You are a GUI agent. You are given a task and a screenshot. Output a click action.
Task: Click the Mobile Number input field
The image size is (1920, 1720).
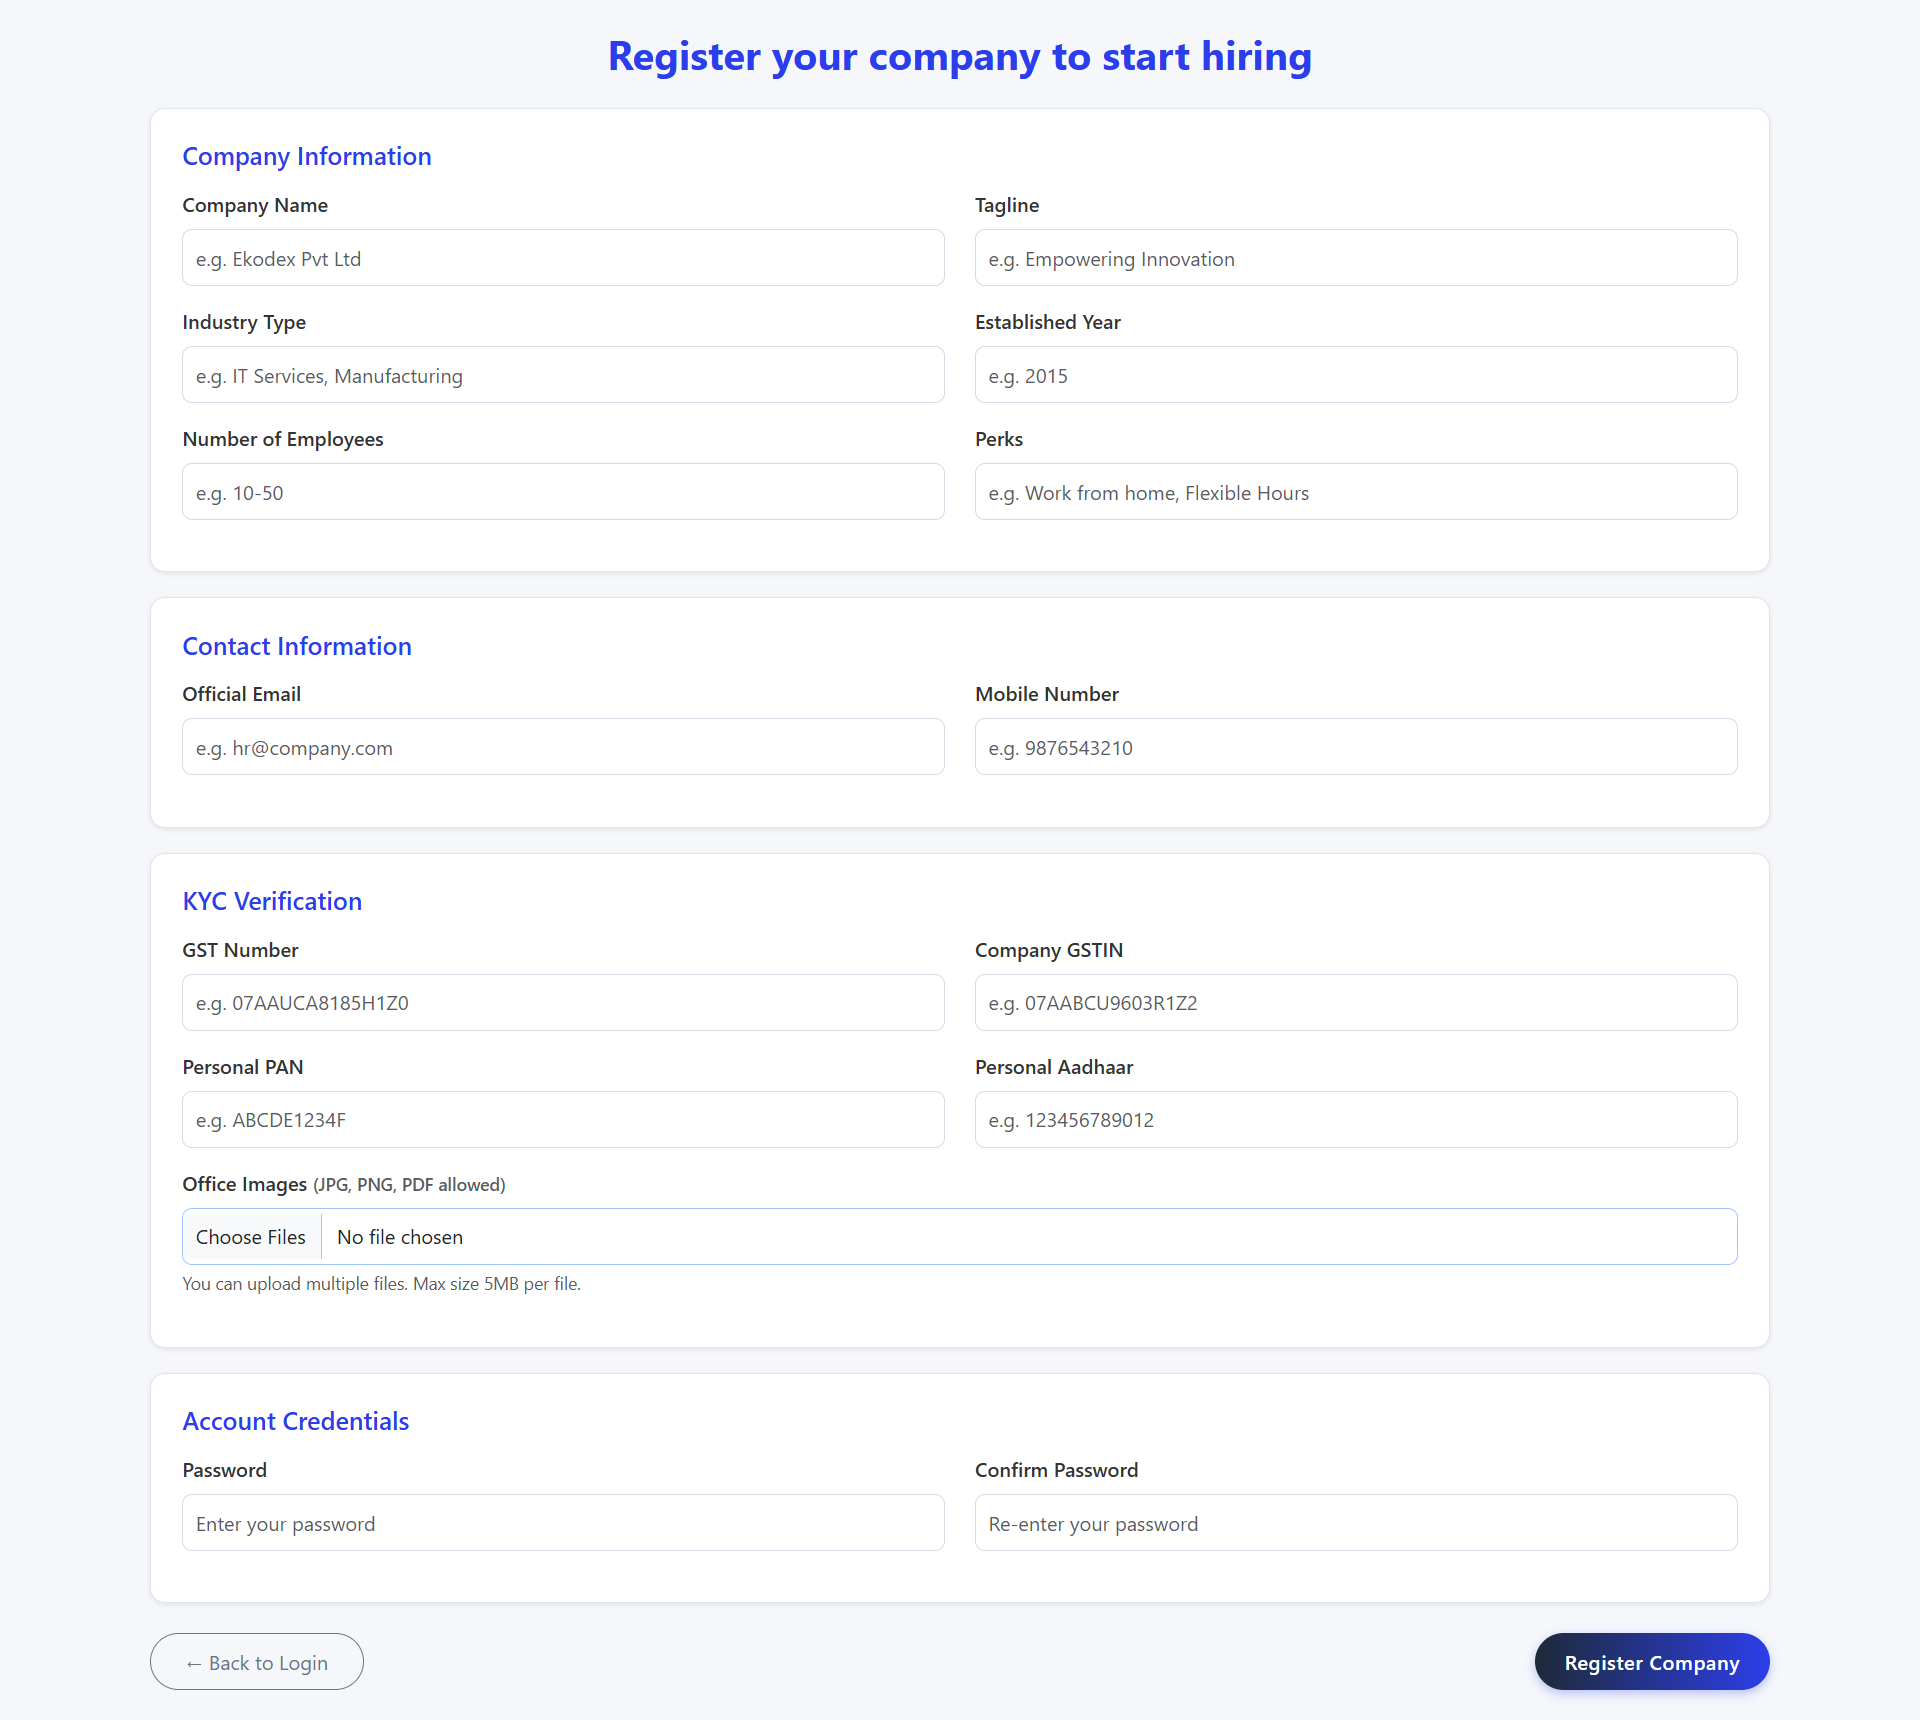coord(1355,746)
